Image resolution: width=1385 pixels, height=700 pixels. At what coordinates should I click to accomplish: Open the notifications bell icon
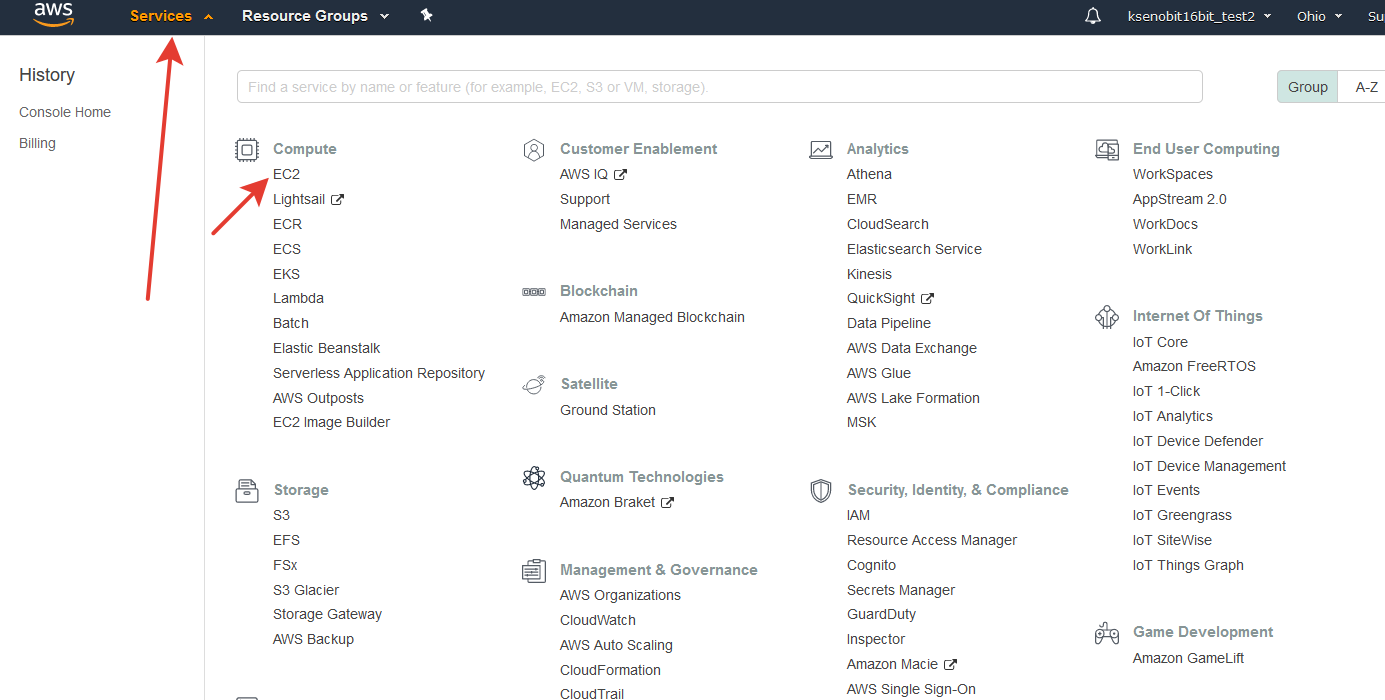click(x=1093, y=16)
